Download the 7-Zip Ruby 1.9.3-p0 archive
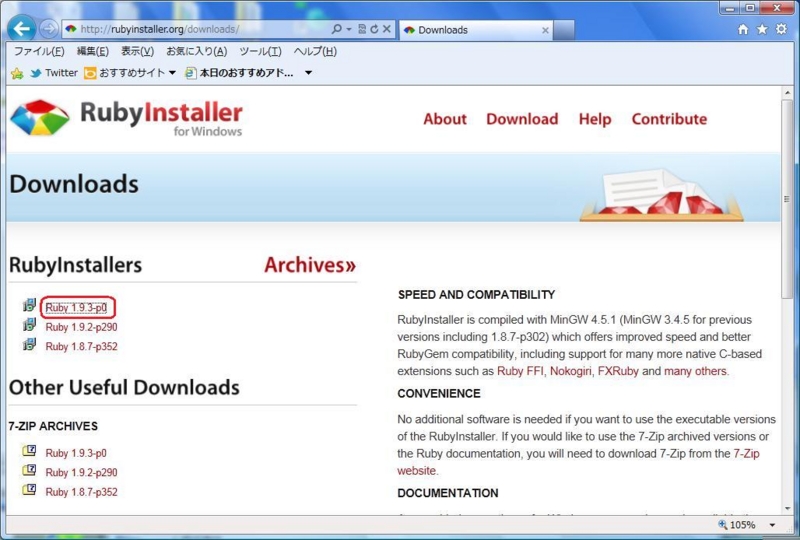This screenshot has width=800, height=540. click(76, 453)
